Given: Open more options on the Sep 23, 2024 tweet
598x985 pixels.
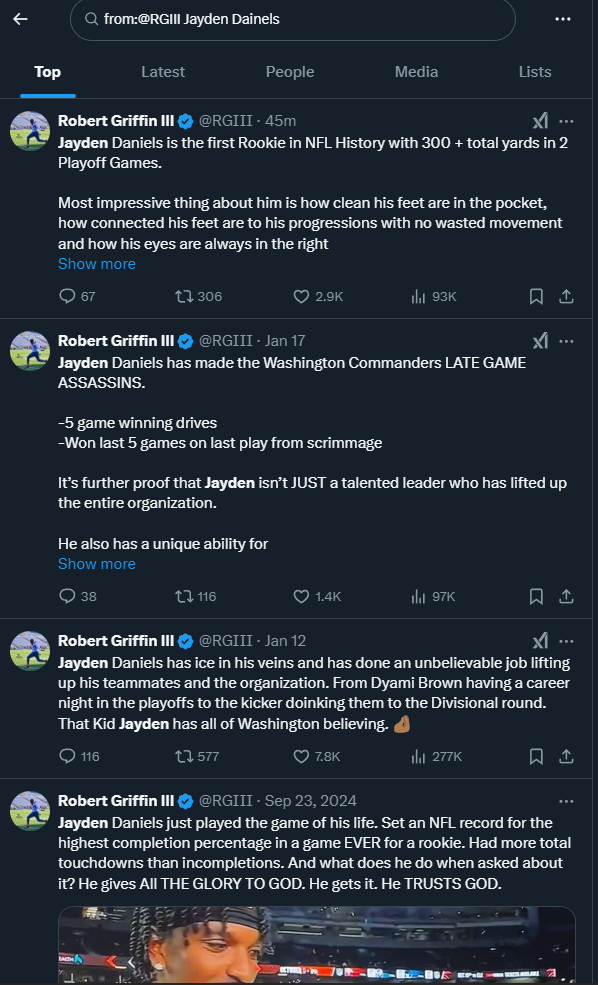Looking at the screenshot, I should [x=566, y=801].
